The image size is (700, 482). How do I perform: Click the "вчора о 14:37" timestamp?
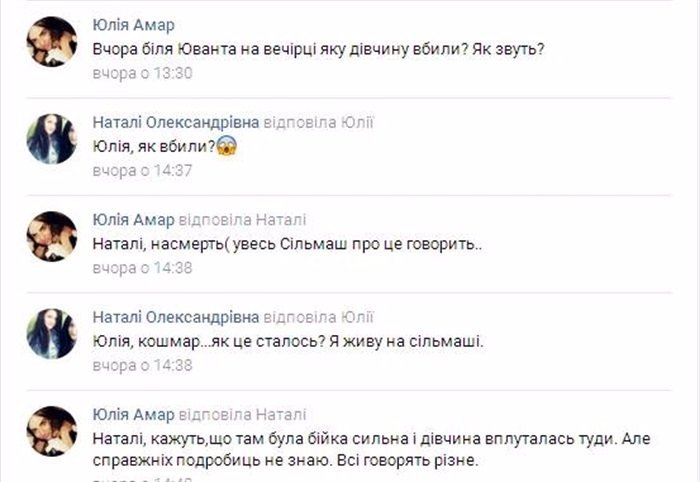click(x=142, y=170)
